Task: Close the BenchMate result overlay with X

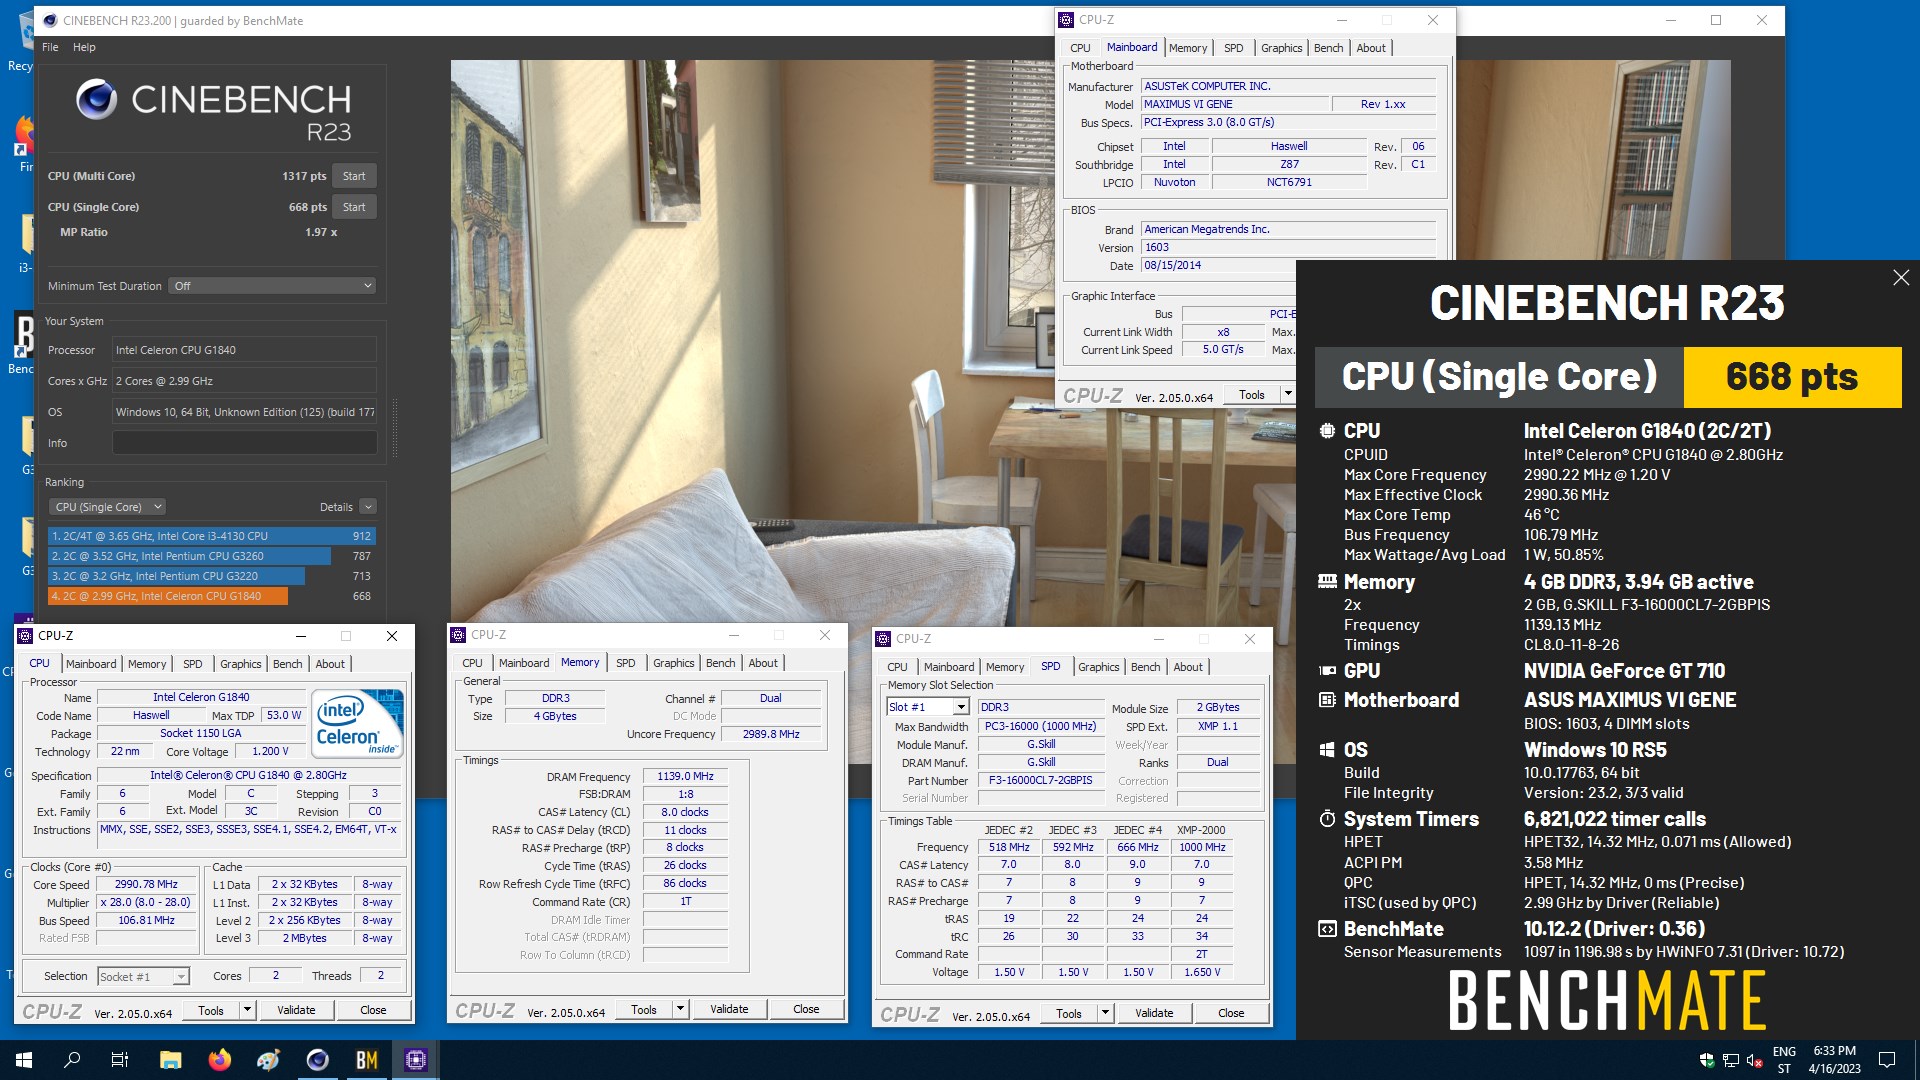Action: pyautogui.click(x=1901, y=278)
